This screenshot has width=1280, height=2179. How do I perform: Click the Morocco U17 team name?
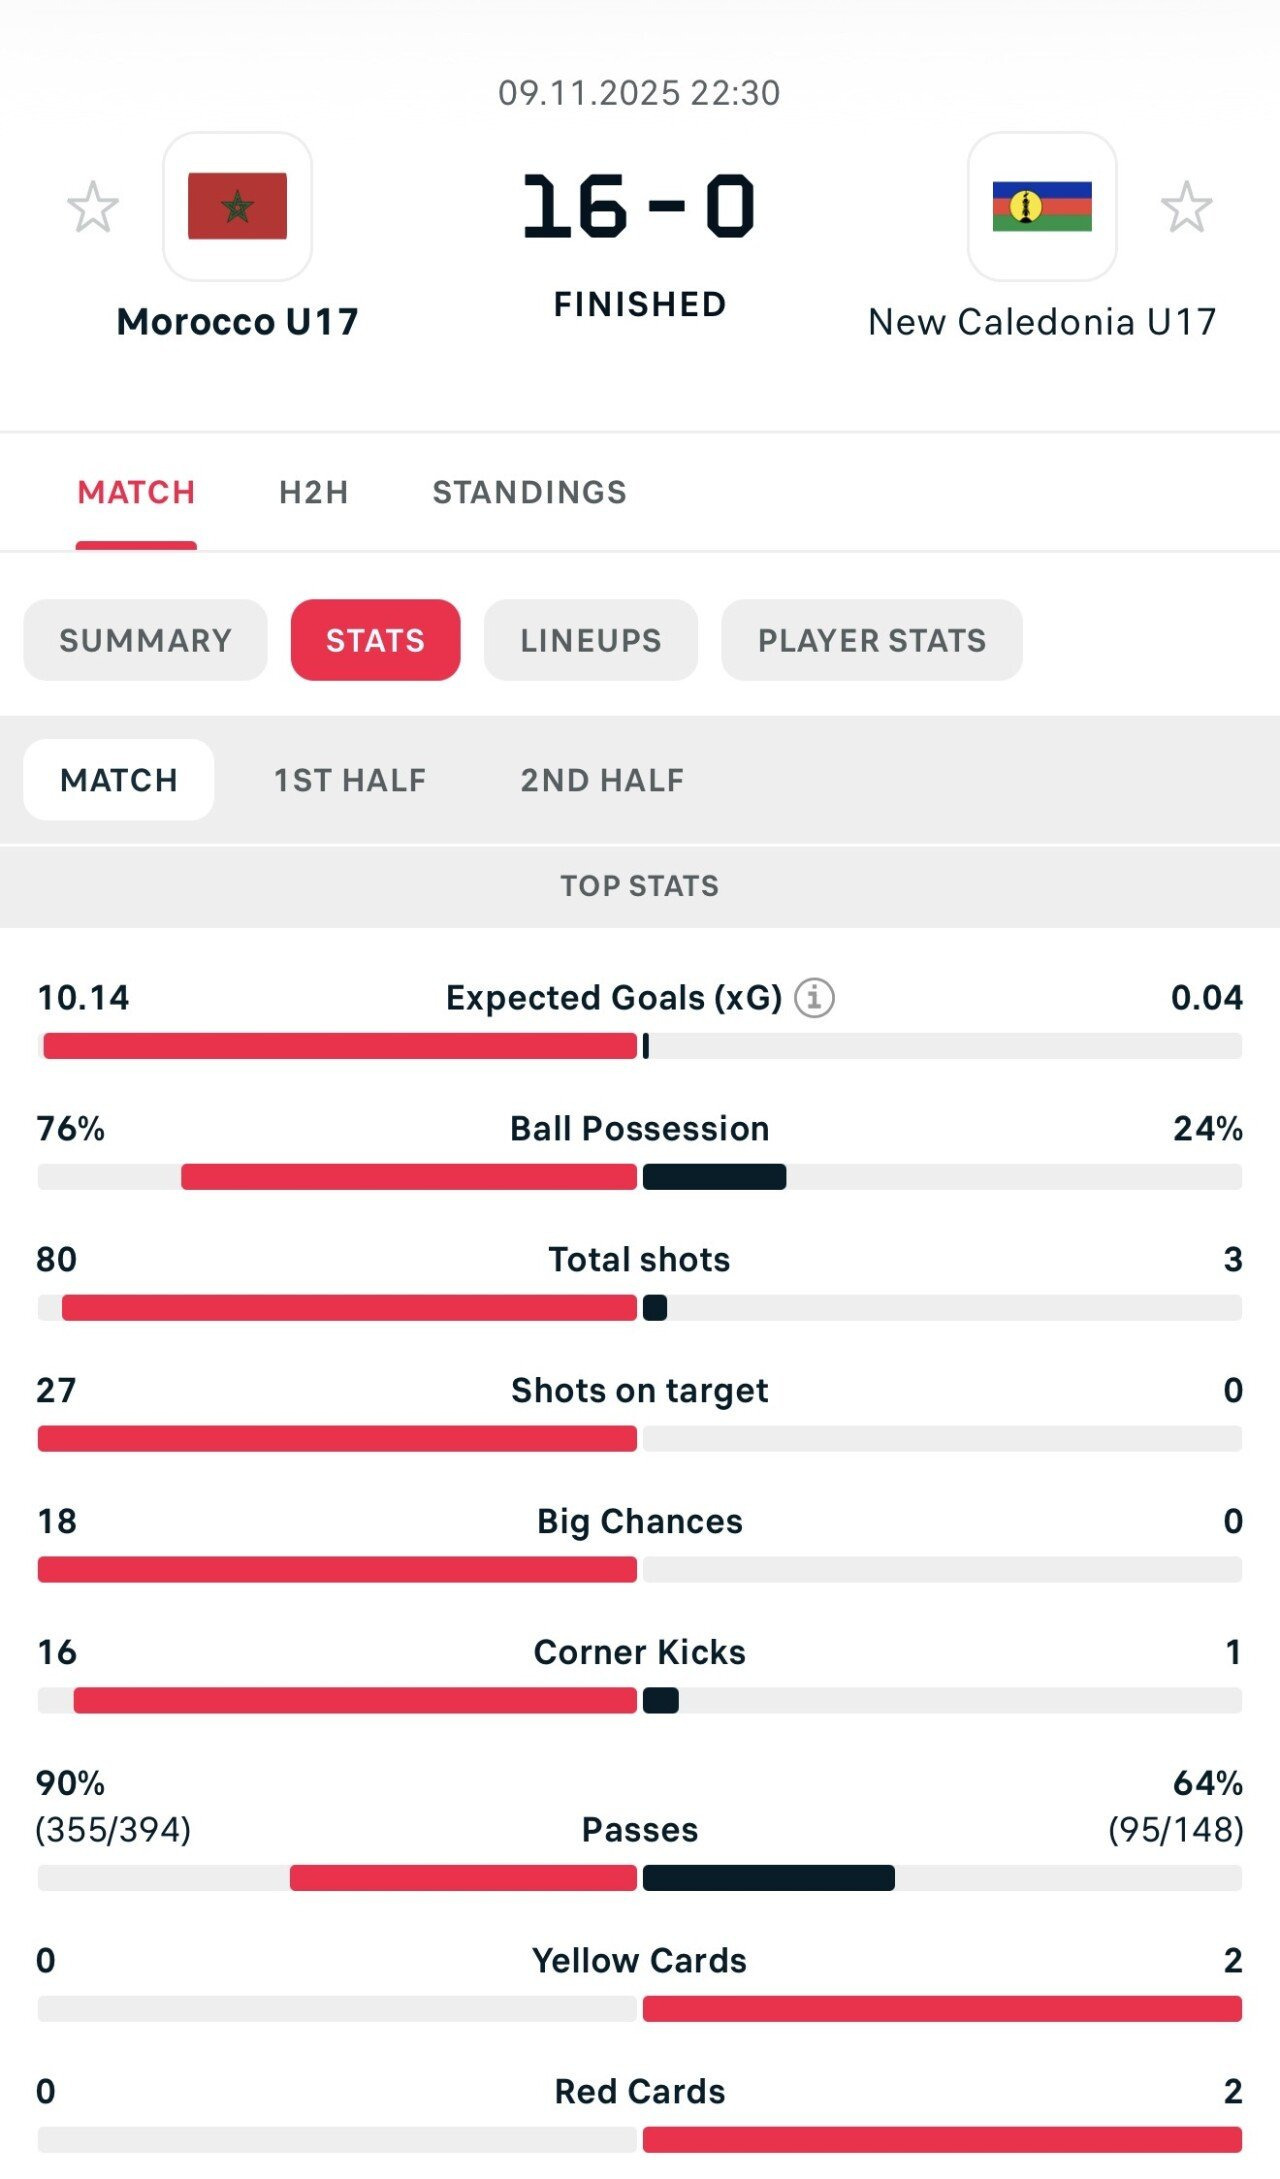pos(237,322)
